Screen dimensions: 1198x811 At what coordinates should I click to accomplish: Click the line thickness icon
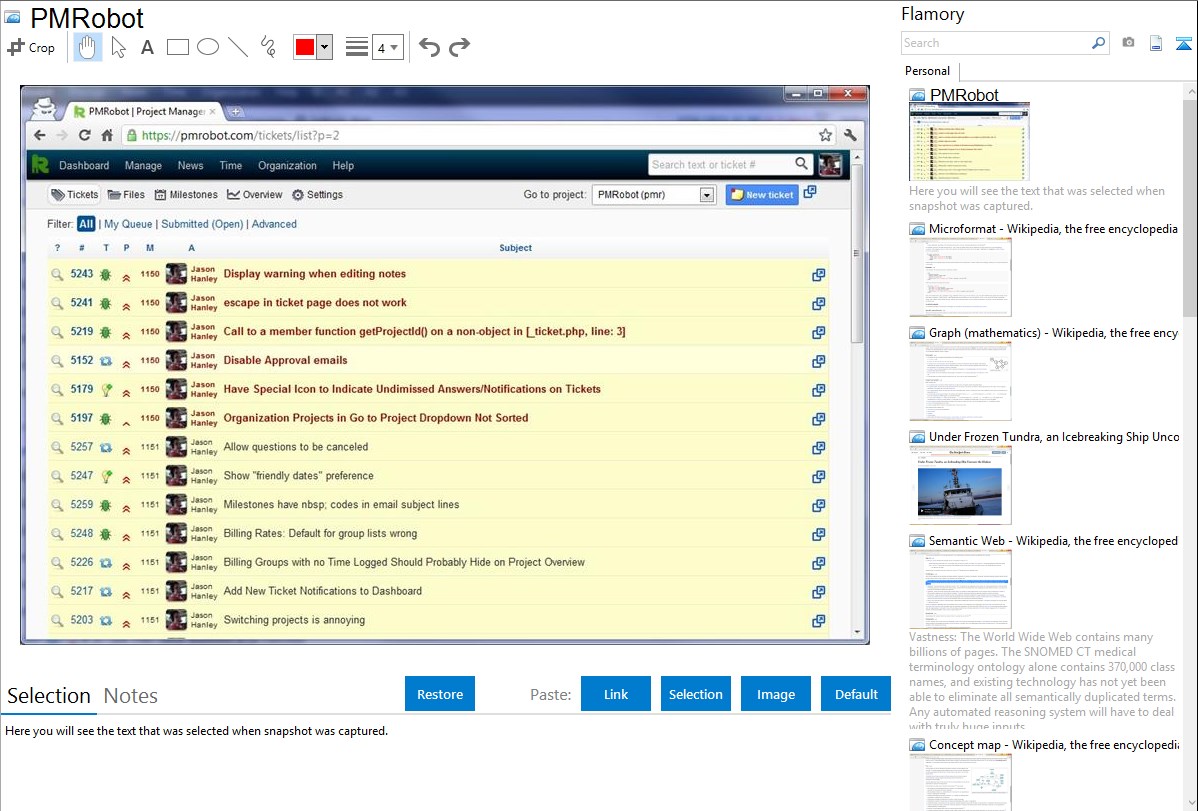click(356, 47)
